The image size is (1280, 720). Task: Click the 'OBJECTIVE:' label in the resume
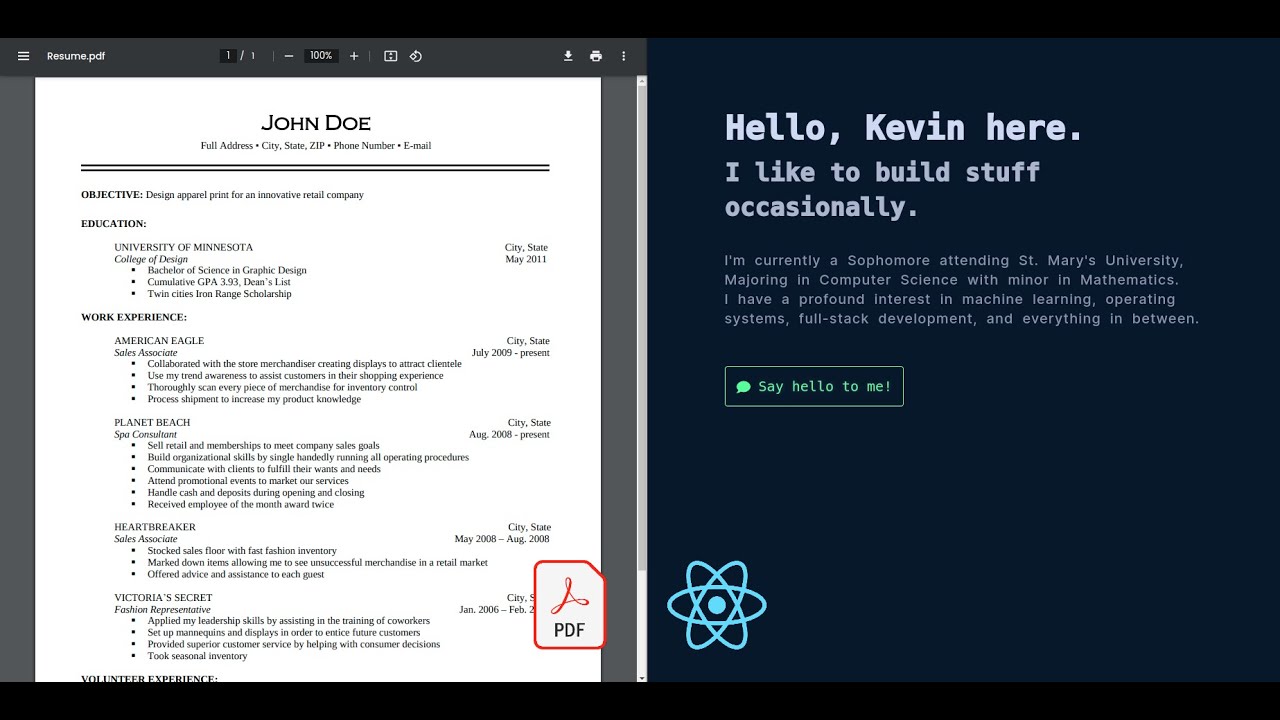[x=112, y=195]
